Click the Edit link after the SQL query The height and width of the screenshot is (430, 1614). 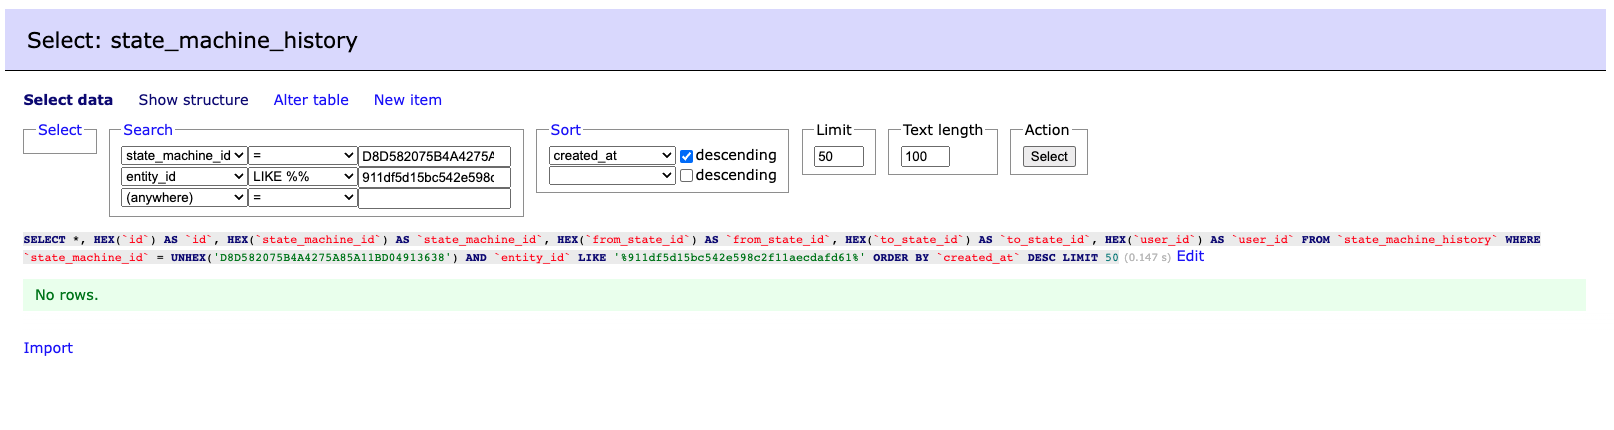coord(1190,256)
